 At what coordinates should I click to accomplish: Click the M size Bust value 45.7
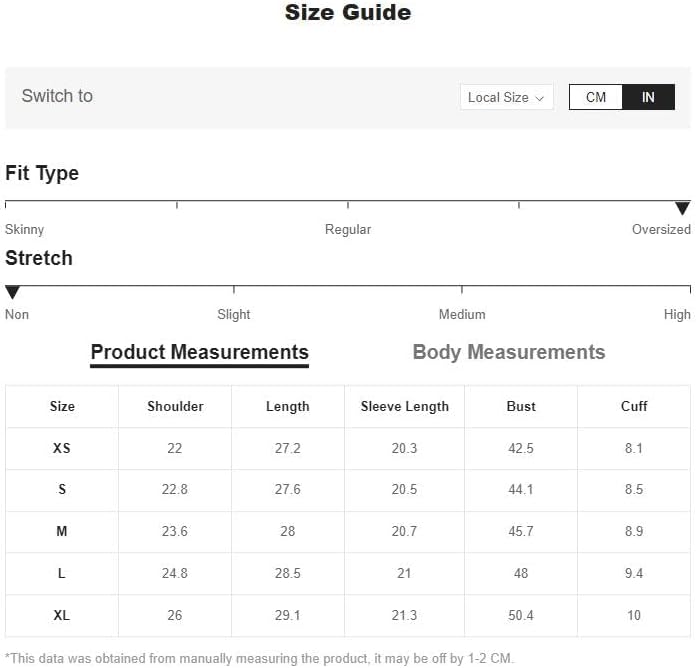pos(521,532)
